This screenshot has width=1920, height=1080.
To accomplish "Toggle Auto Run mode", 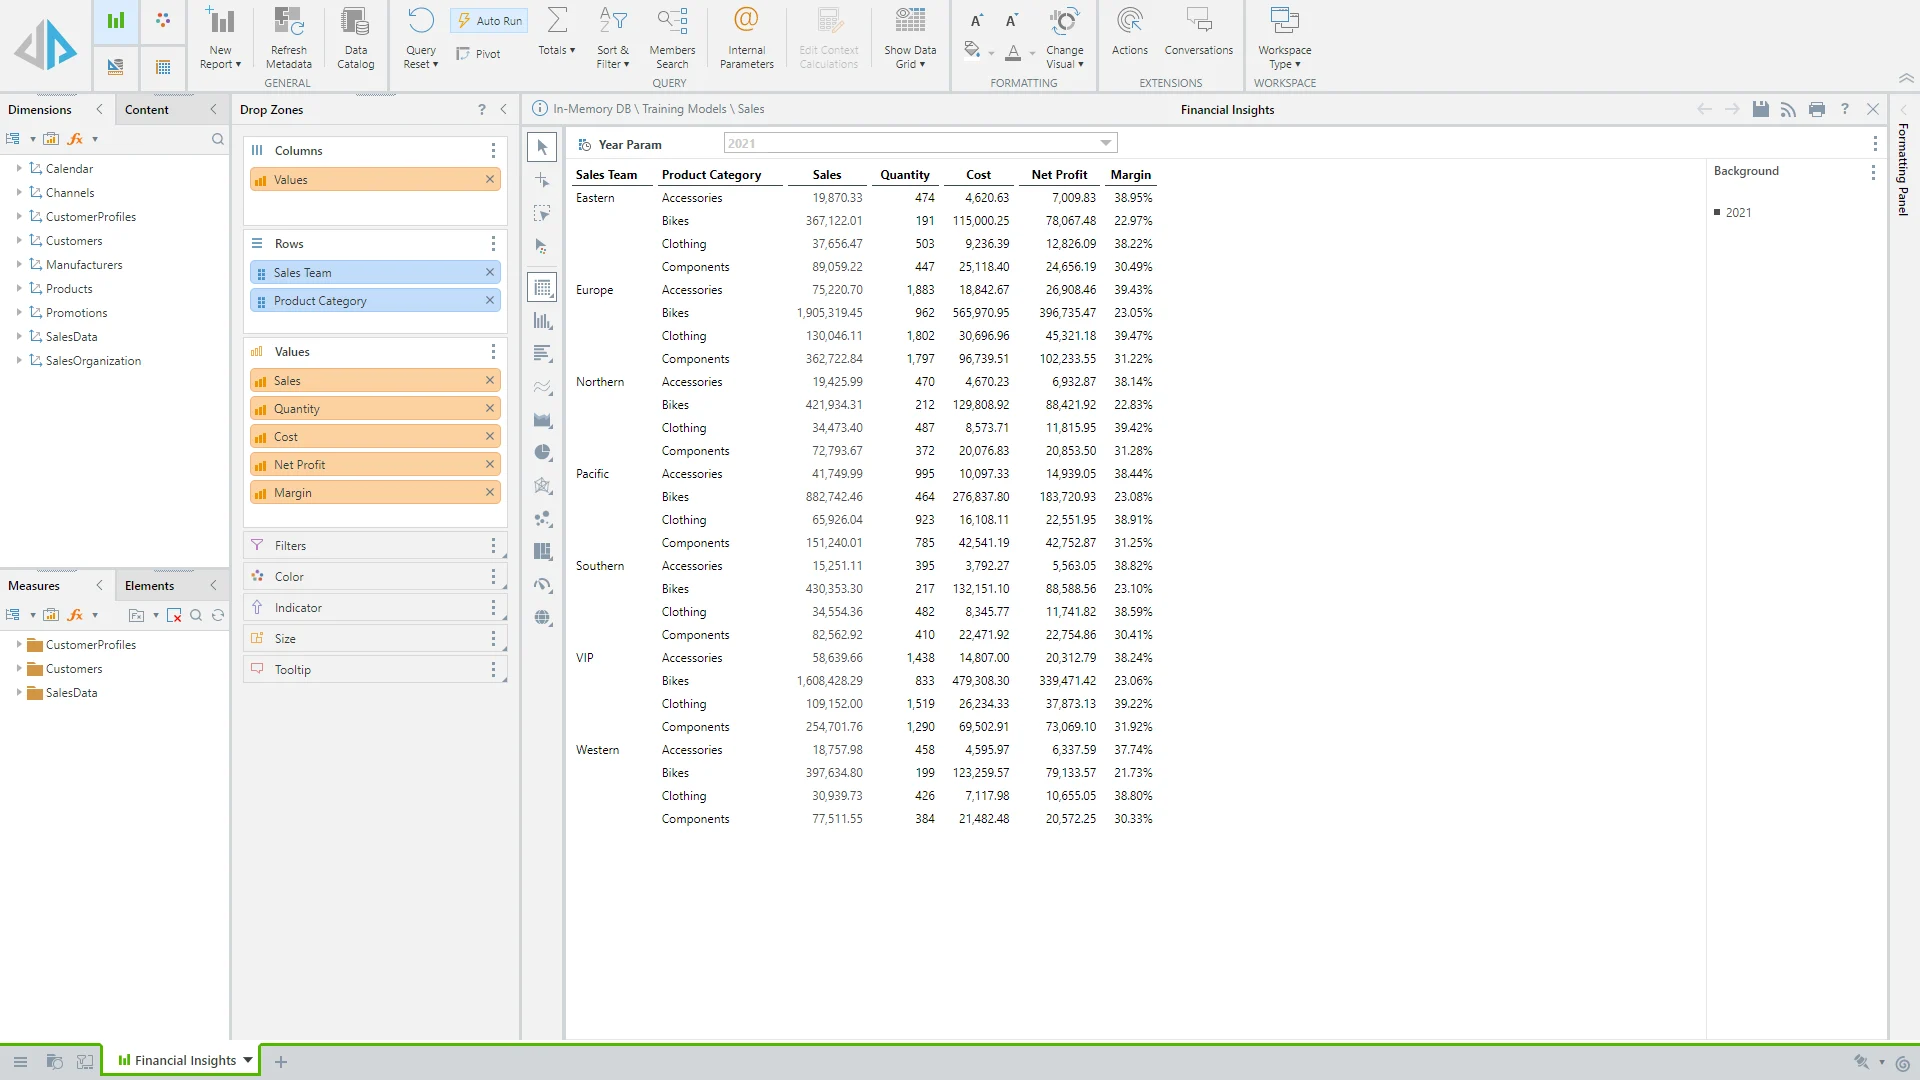I will click(489, 20).
